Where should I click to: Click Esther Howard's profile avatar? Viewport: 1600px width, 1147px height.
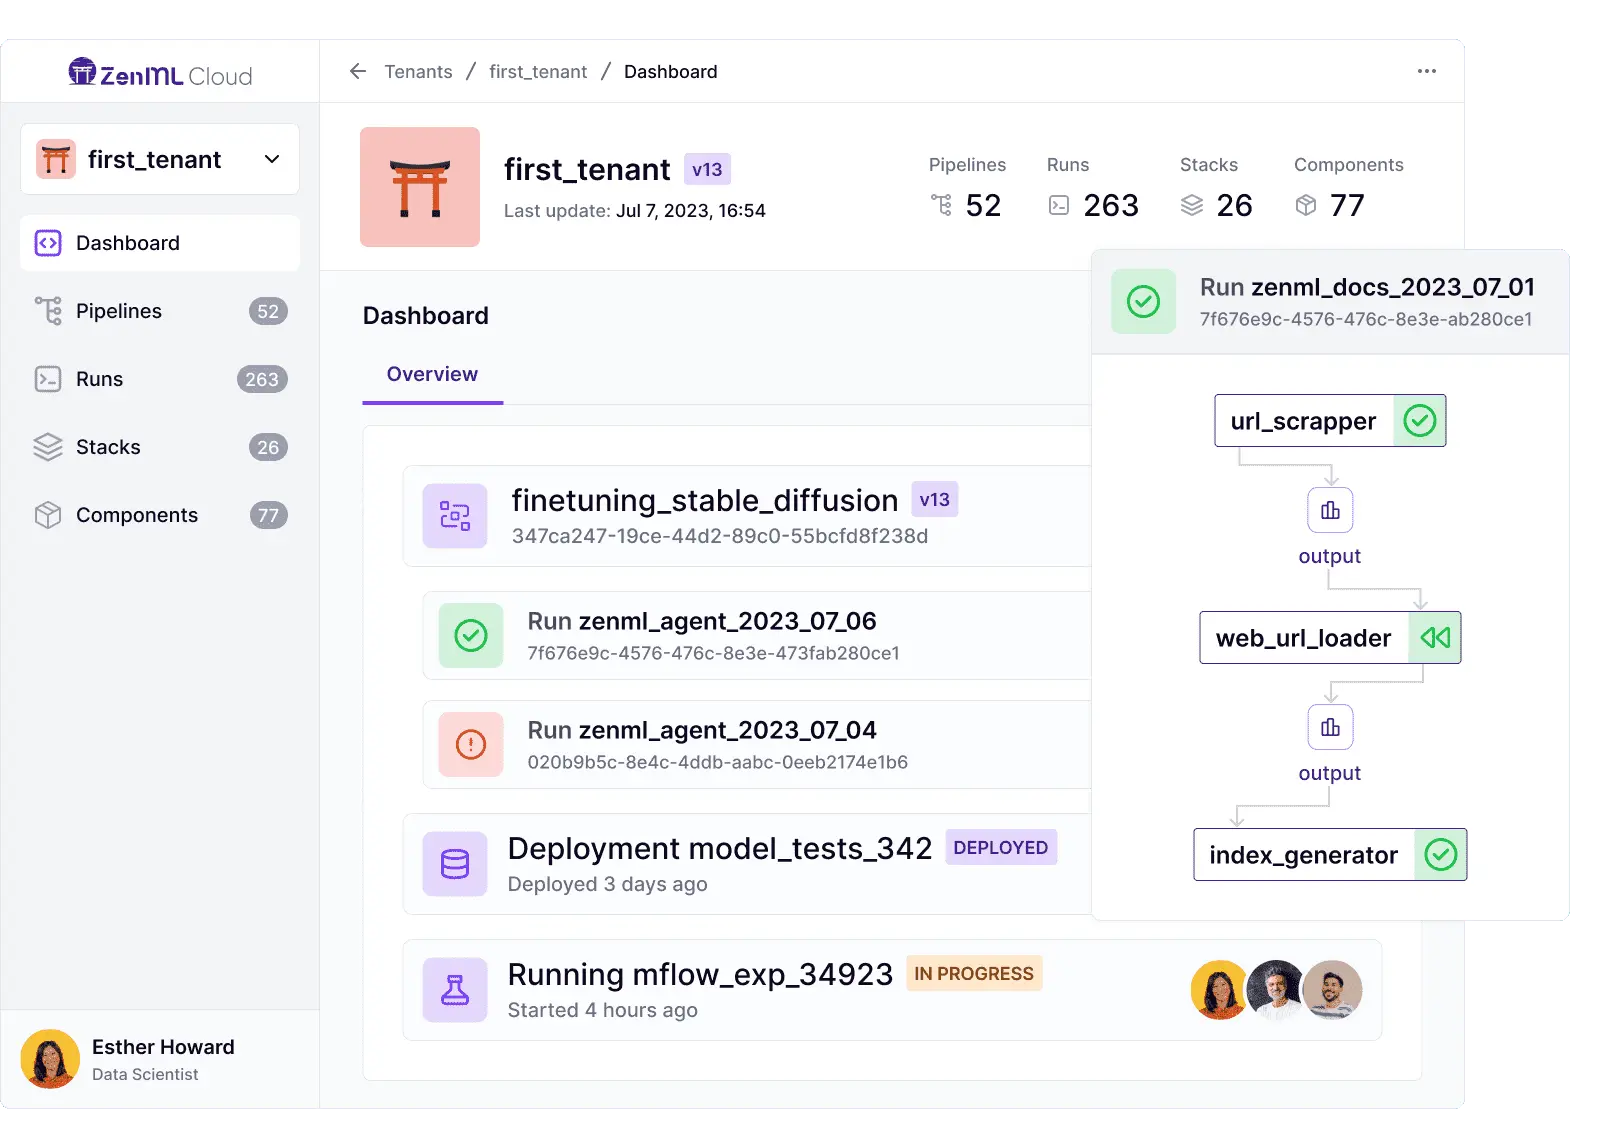pyautogui.click(x=50, y=1058)
